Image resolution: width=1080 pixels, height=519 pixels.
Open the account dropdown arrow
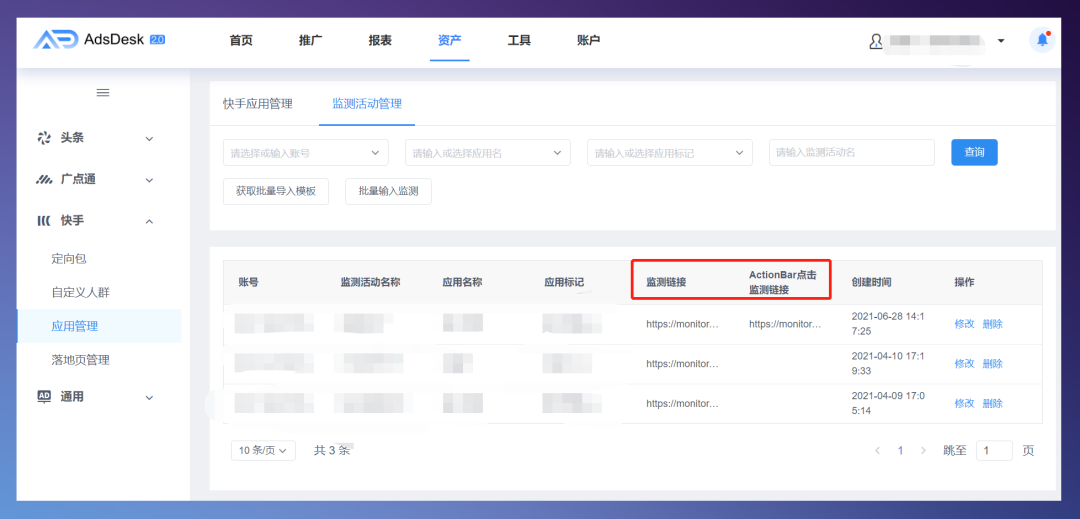click(1001, 41)
